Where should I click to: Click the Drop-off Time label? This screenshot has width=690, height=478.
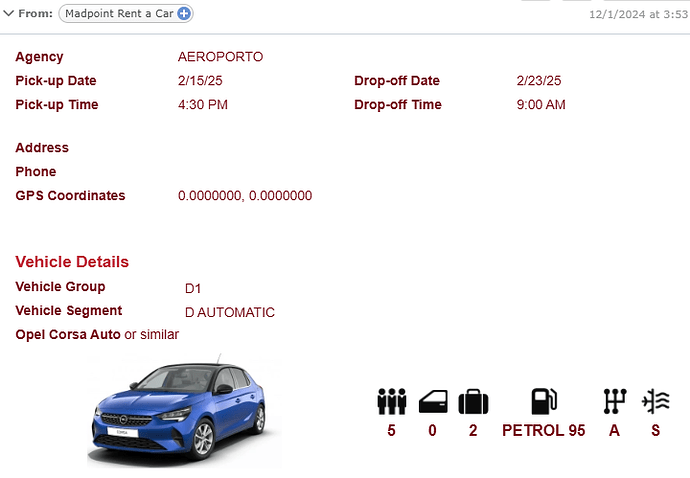pos(398,105)
